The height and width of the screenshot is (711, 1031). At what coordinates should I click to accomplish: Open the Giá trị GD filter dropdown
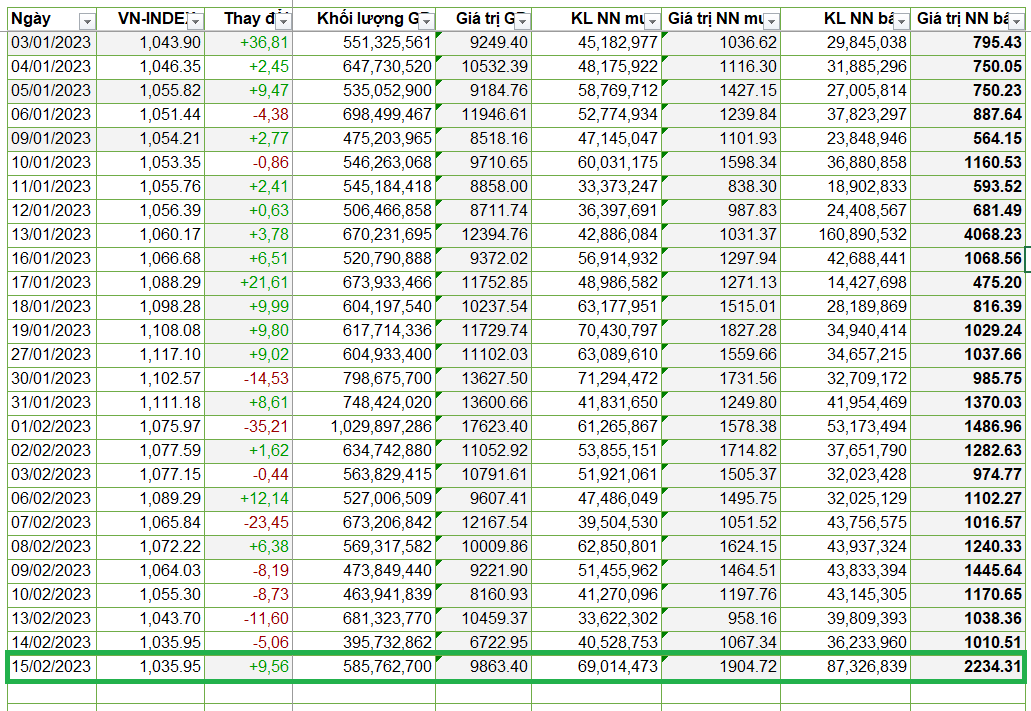tap(522, 22)
